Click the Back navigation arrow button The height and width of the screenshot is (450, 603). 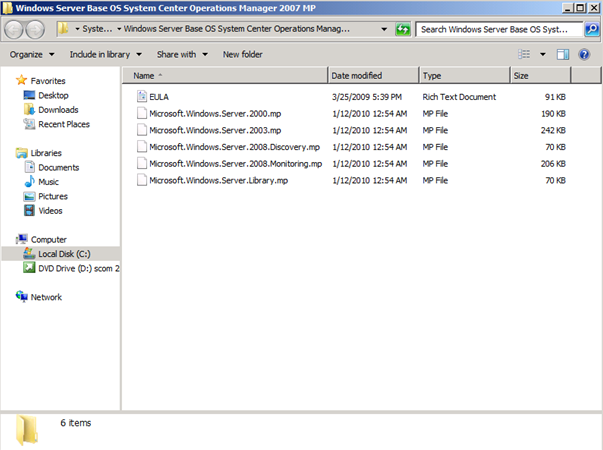pyautogui.click(x=17, y=30)
